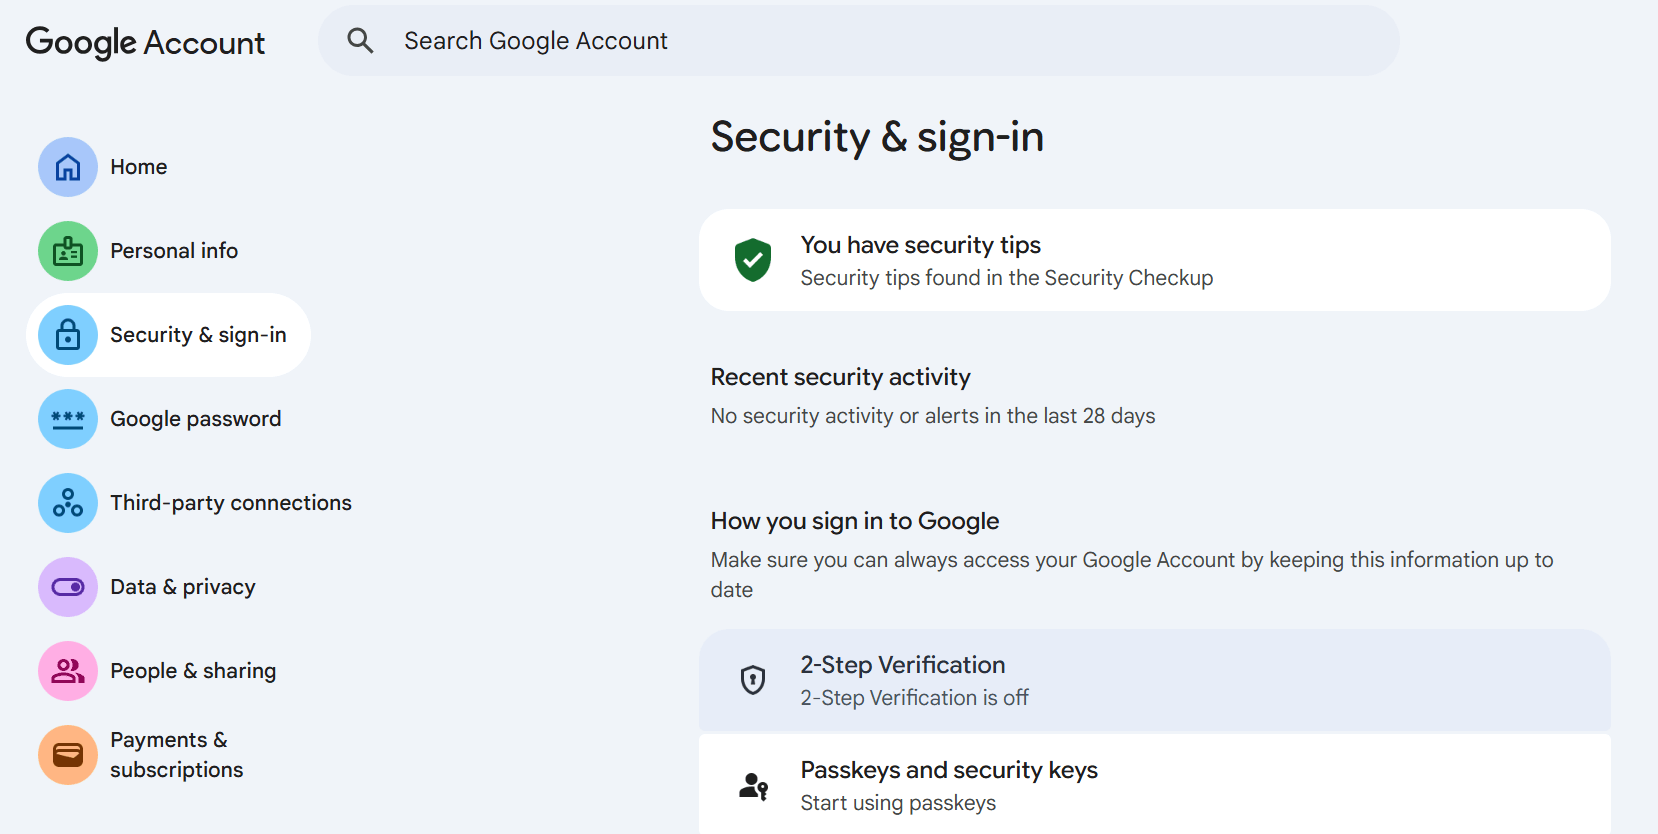Click the Home icon in sidebar
The width and height of the screenshot is (1658, 834).
click(68, 167)
